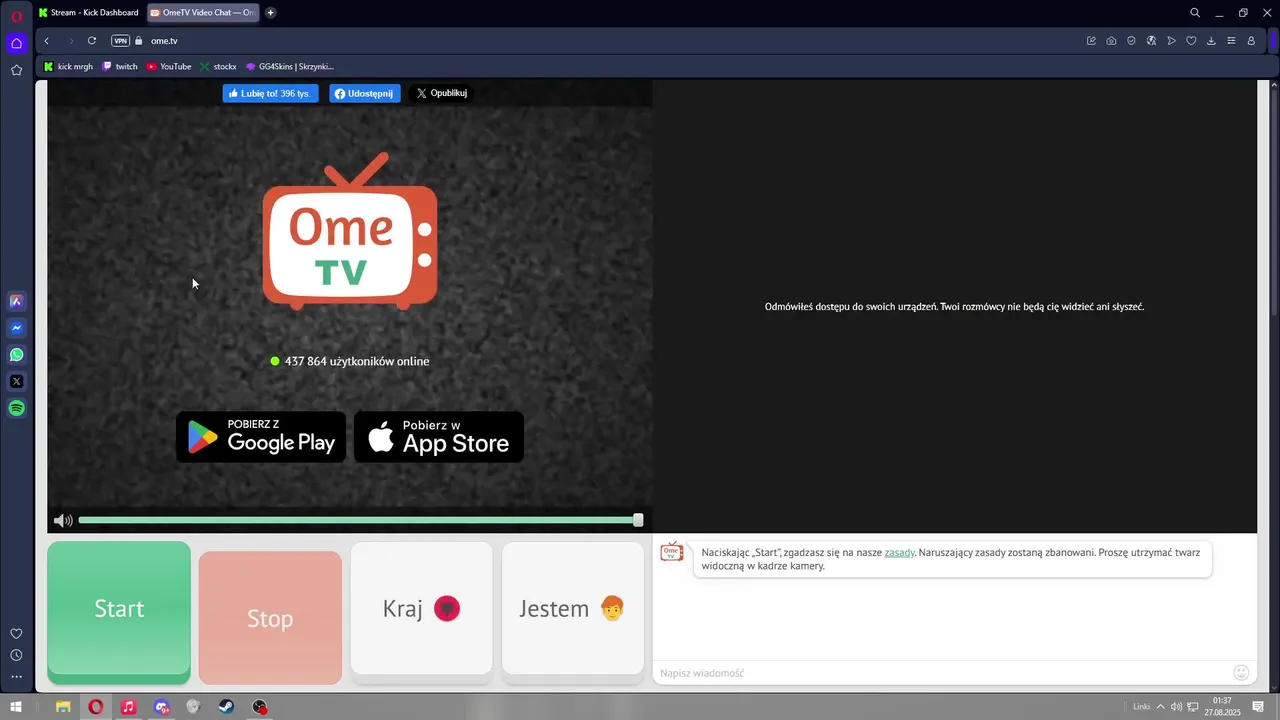Open the GG4Skins bookmark
The width and height of the screenshot is (1280, 720).
pos(290,67)
